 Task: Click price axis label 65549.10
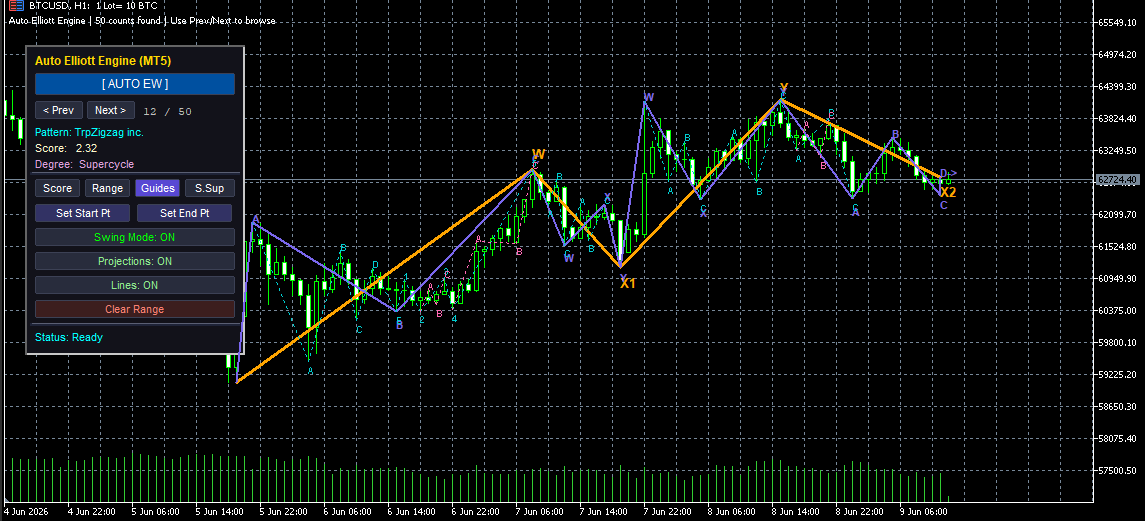1118,23
